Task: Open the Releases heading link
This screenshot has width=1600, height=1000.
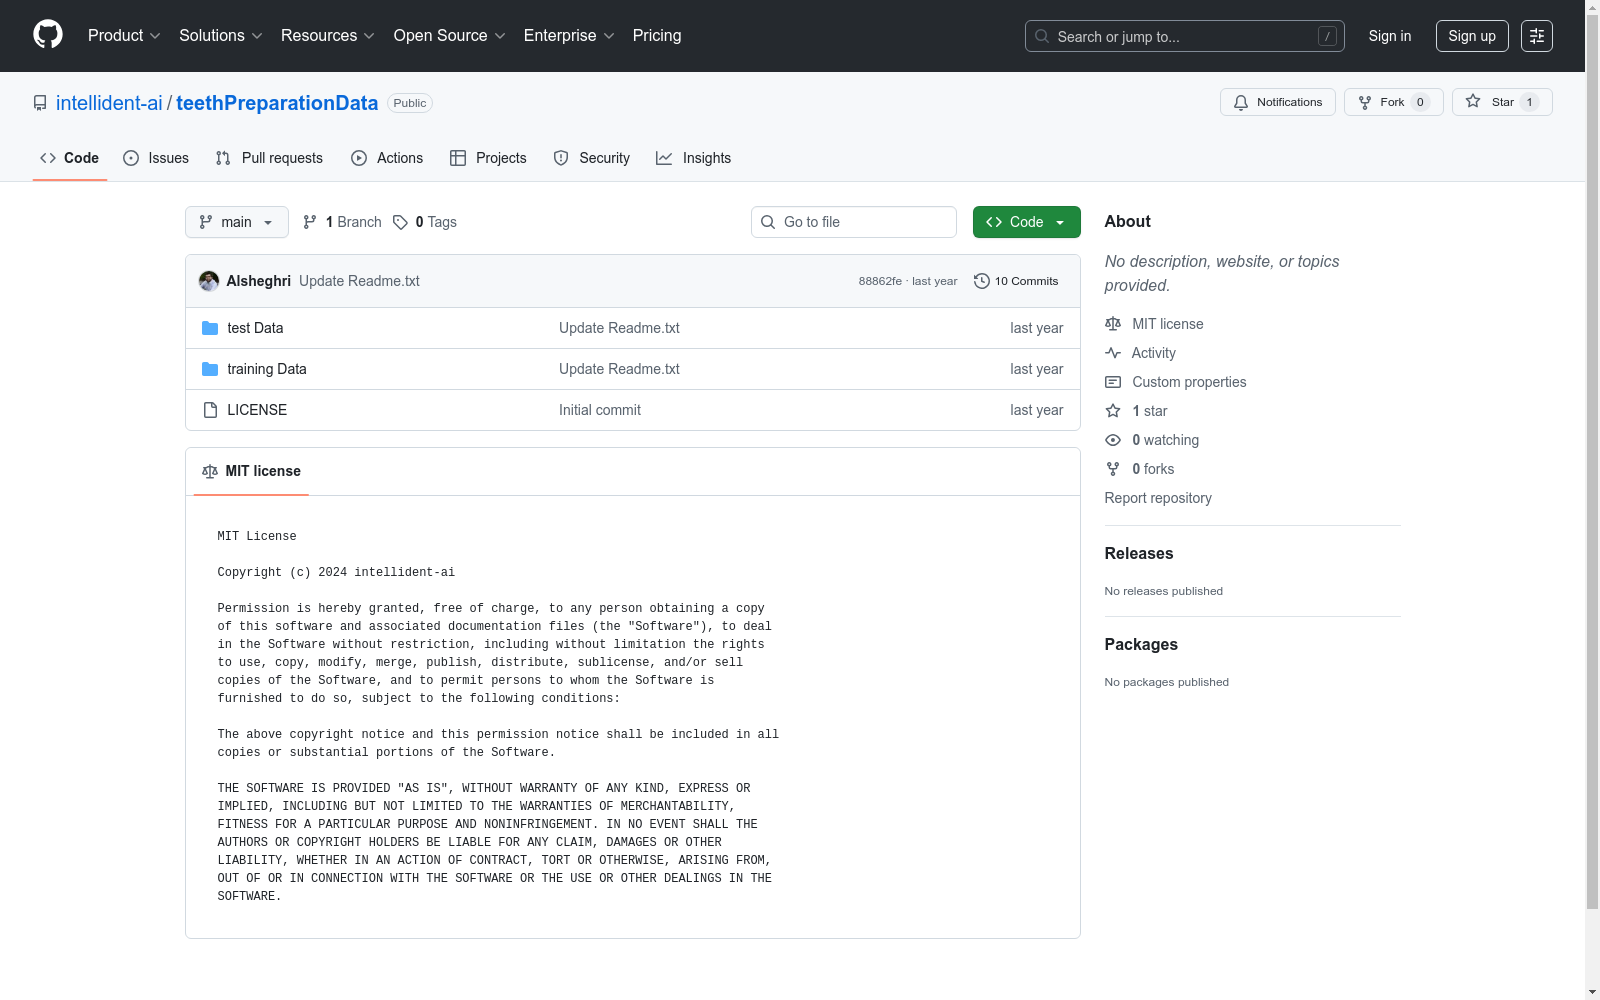Action: pyautogui.click(x=1139, y=553)
